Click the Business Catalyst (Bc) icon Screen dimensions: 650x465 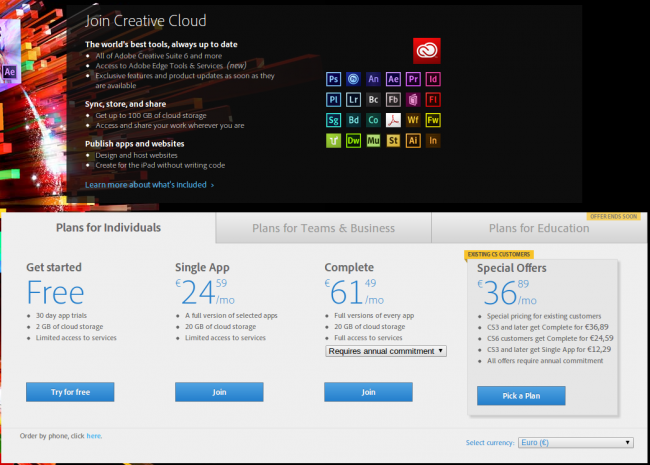click(373, 99)
